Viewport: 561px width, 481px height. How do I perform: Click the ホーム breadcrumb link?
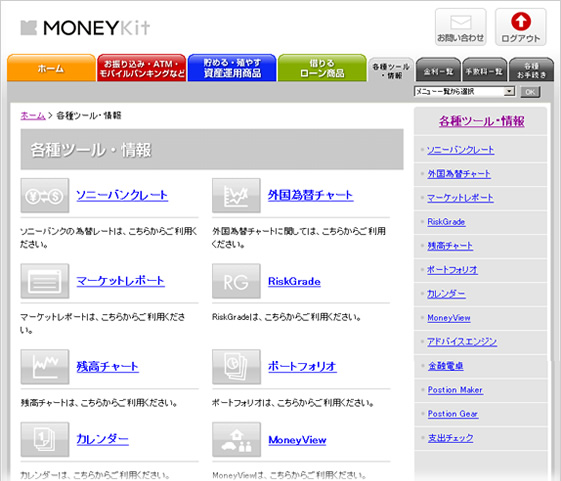33,116
